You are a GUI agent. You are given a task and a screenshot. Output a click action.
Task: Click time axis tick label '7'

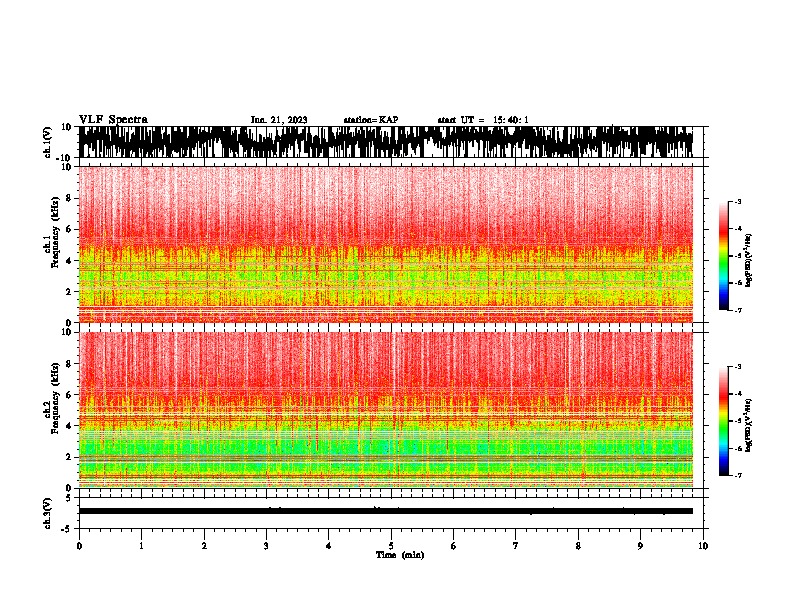[516, 546]
